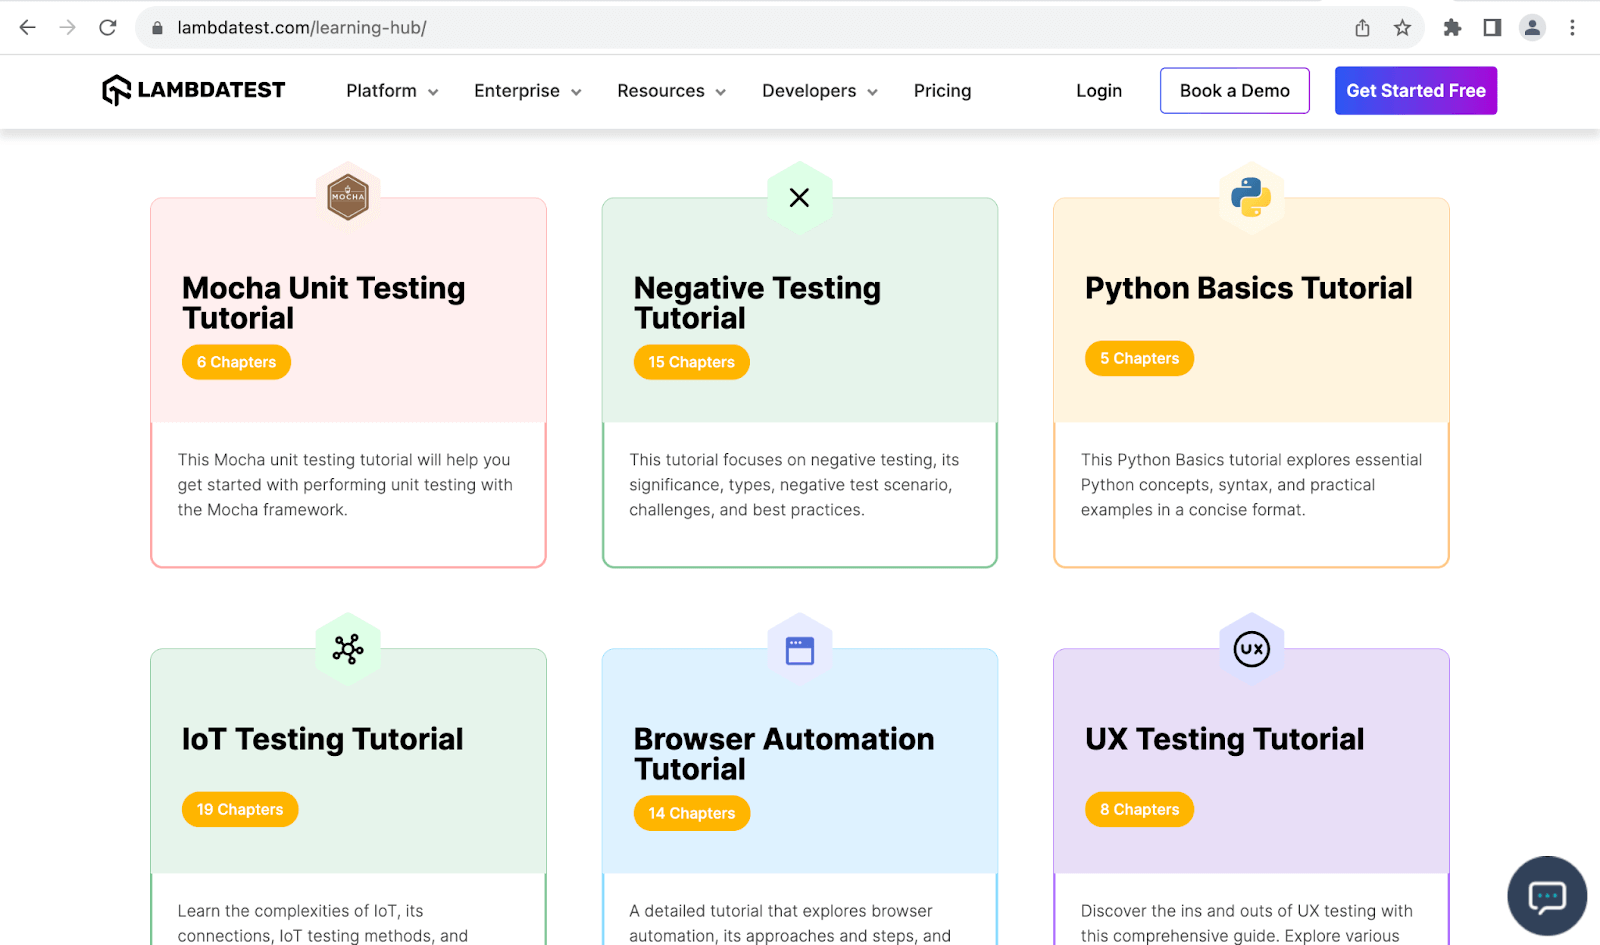Click the Book a Demo button

point(1234,90)
